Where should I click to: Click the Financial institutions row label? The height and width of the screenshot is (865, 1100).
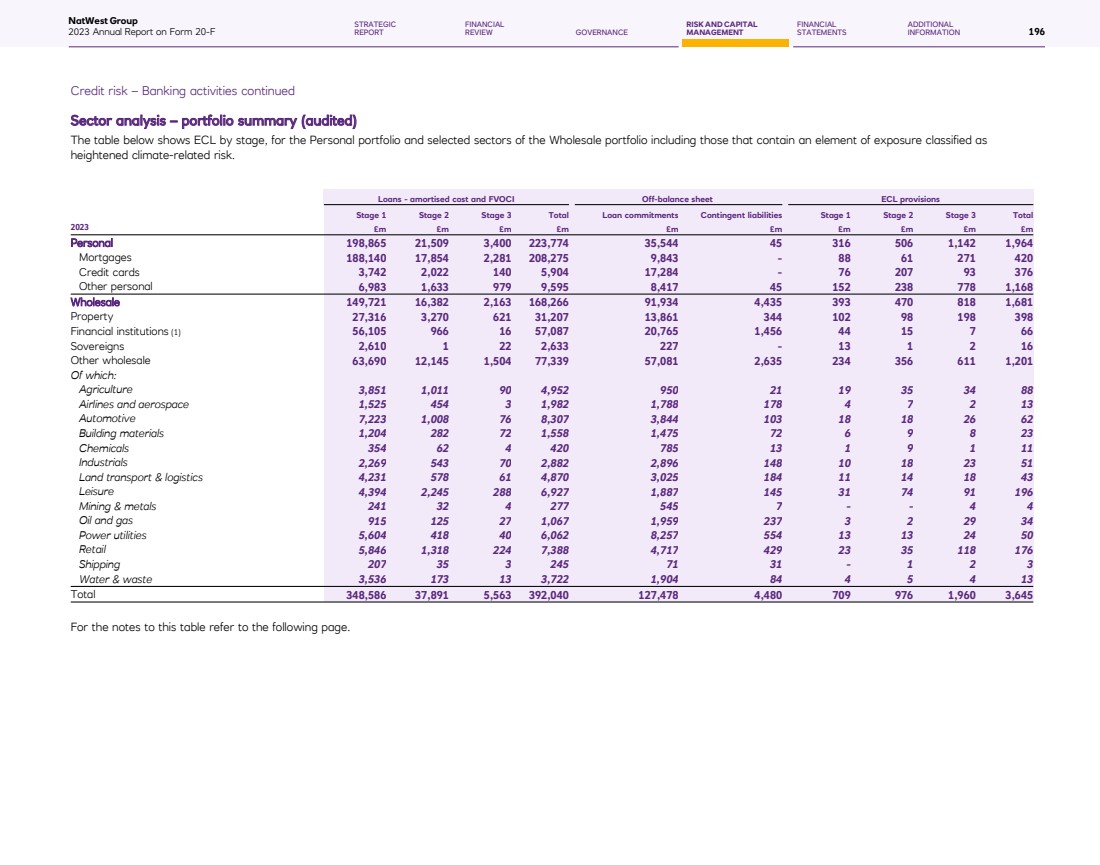124,331
